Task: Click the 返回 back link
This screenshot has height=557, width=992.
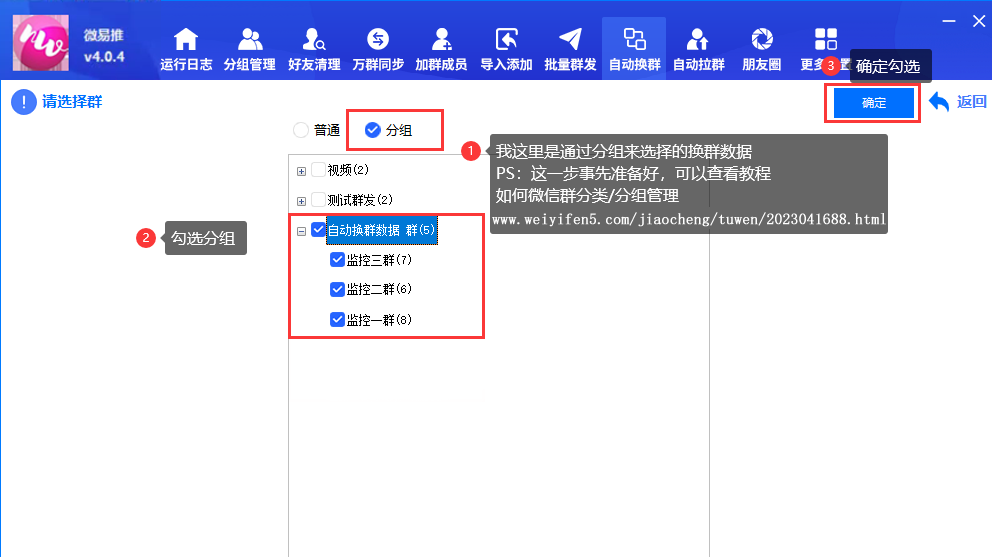Action: click(958, 102)
